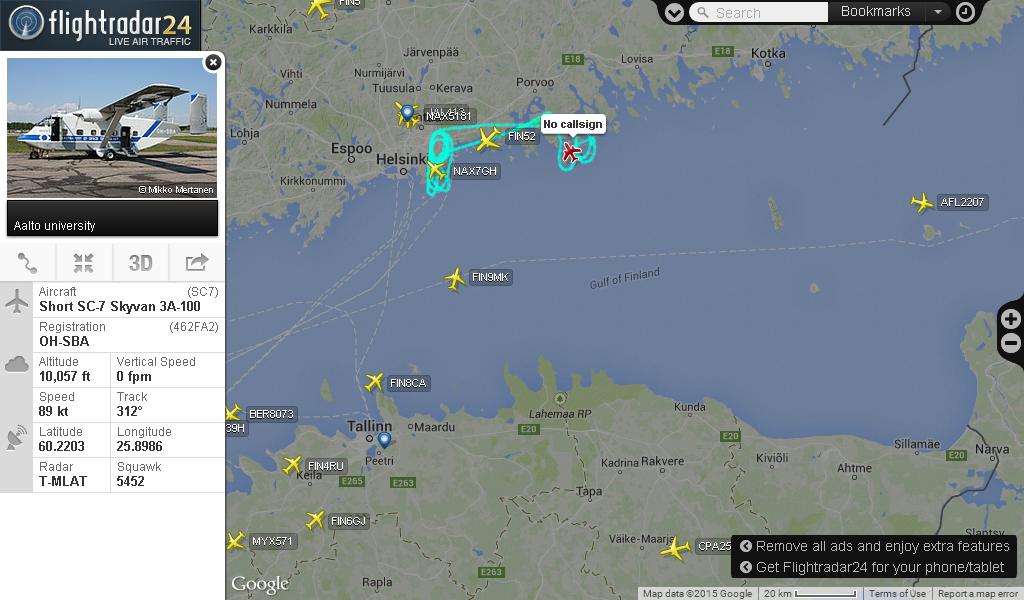The width and height of the screenshot is (1024, 600).
Task: Click Get Flightradar24 for your phone/tablet
Action: pyautogui.click(x=872, y=567)
